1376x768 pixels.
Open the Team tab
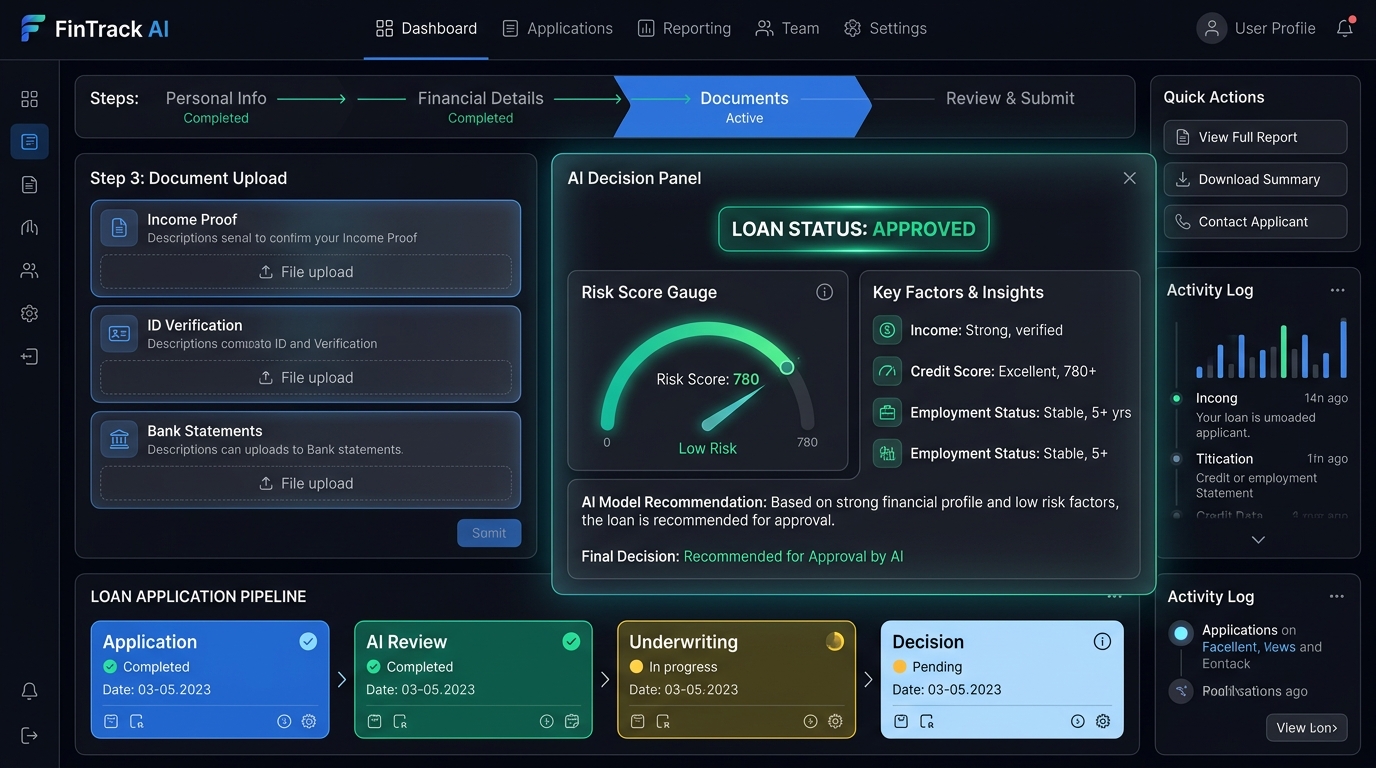click(x=787, y=28)
